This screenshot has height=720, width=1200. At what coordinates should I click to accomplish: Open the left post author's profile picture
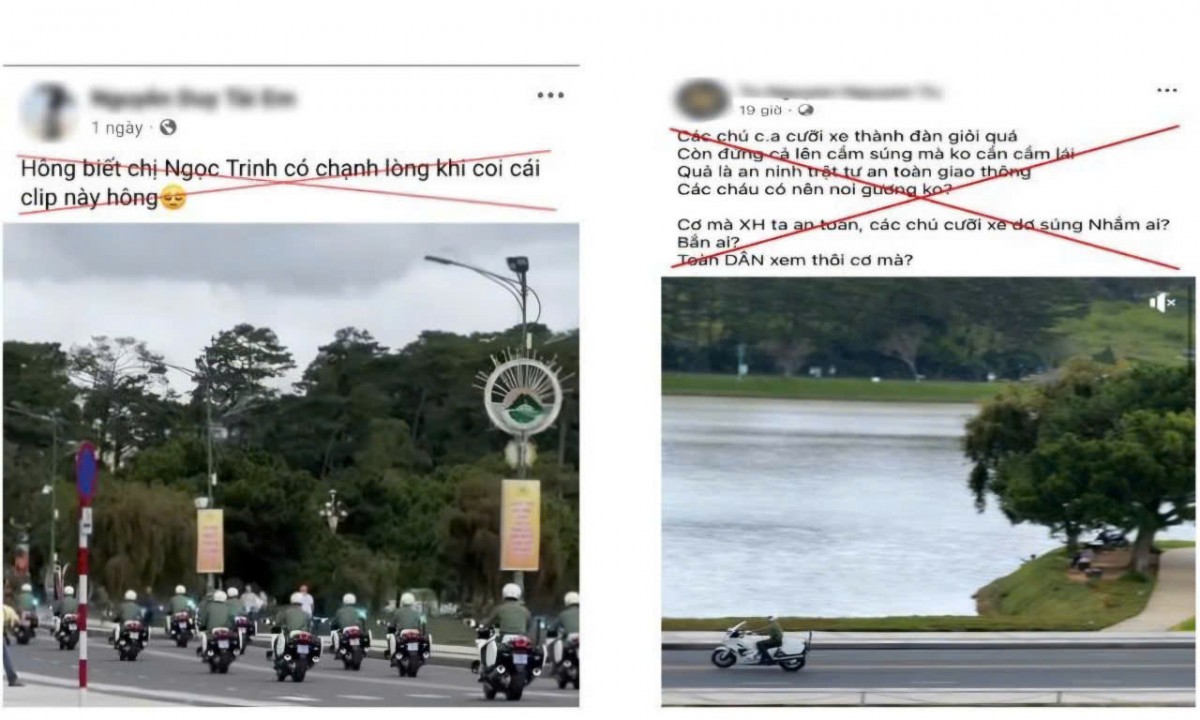[47, 112]
